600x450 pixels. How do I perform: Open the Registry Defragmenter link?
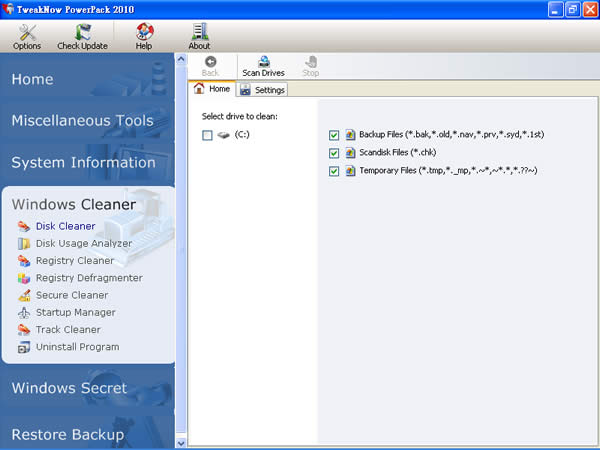click(x=89, y=278)
